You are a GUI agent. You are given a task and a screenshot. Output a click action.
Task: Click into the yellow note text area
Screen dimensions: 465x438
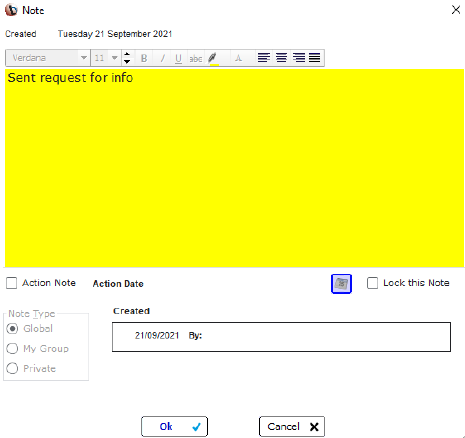234,168
